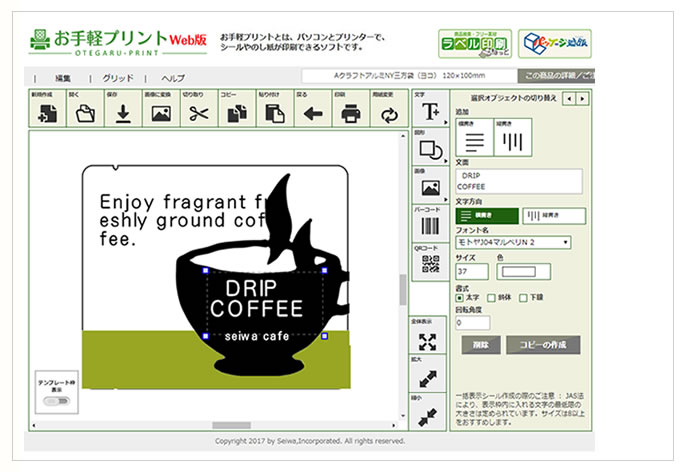This screenshot has width=690, height=472.
Task: Toggle the テンプレート枠表示 switch
Action: pos(57,401)
